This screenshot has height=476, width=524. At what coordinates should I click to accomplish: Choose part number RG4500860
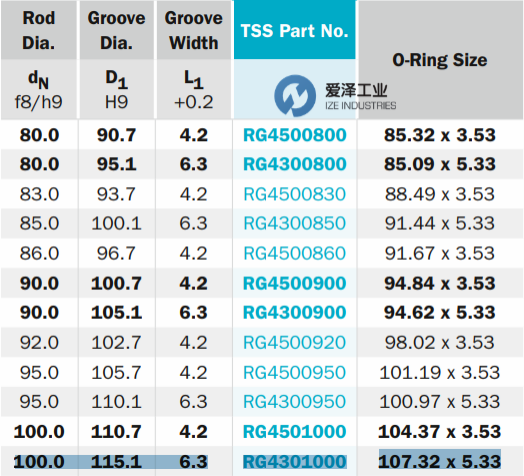click(295, 253)
